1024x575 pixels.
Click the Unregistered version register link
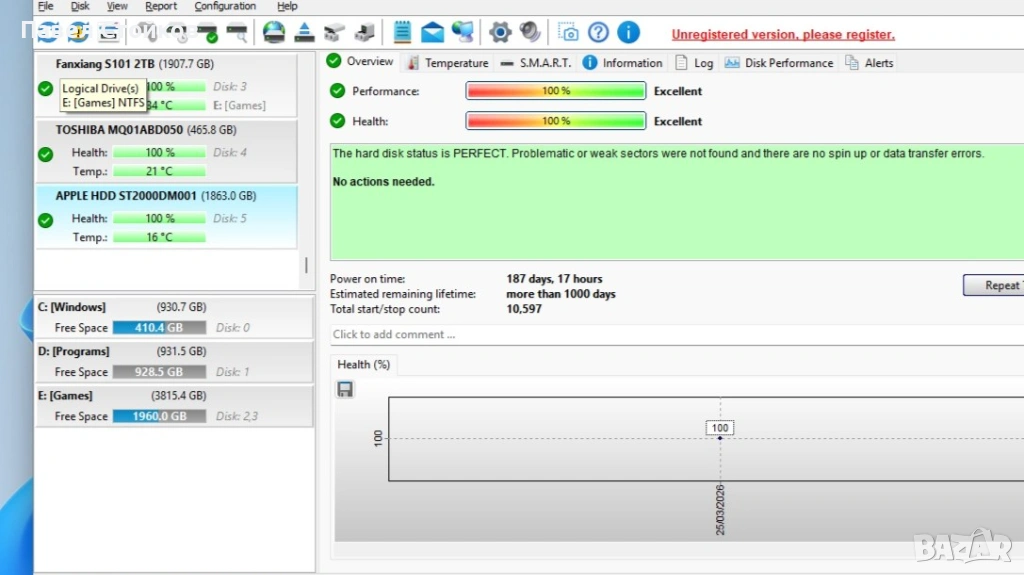tap(783, 35)
